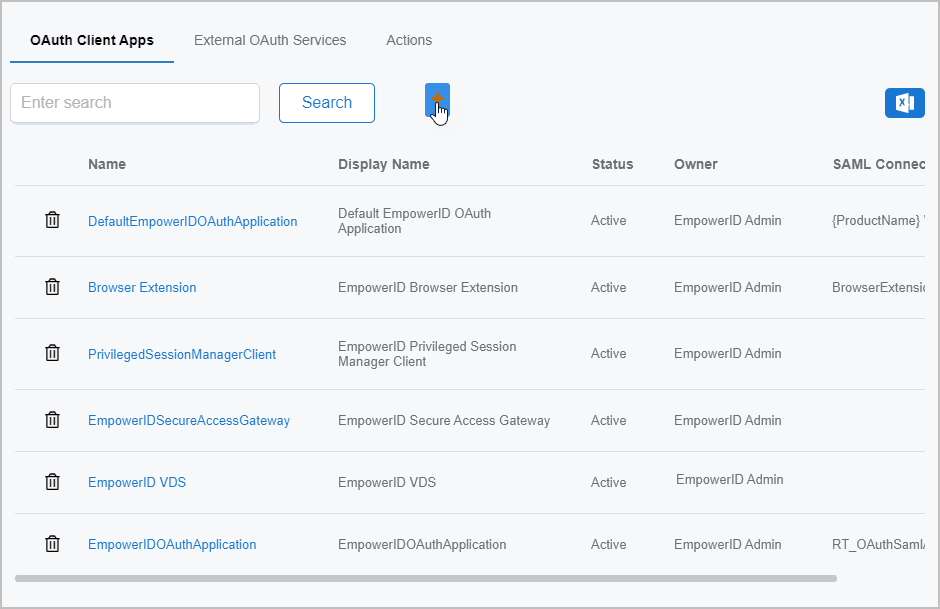Screen dimensions: 940x609
Task: Click trash icon for Browser Extension
Action: coord(52,287)
